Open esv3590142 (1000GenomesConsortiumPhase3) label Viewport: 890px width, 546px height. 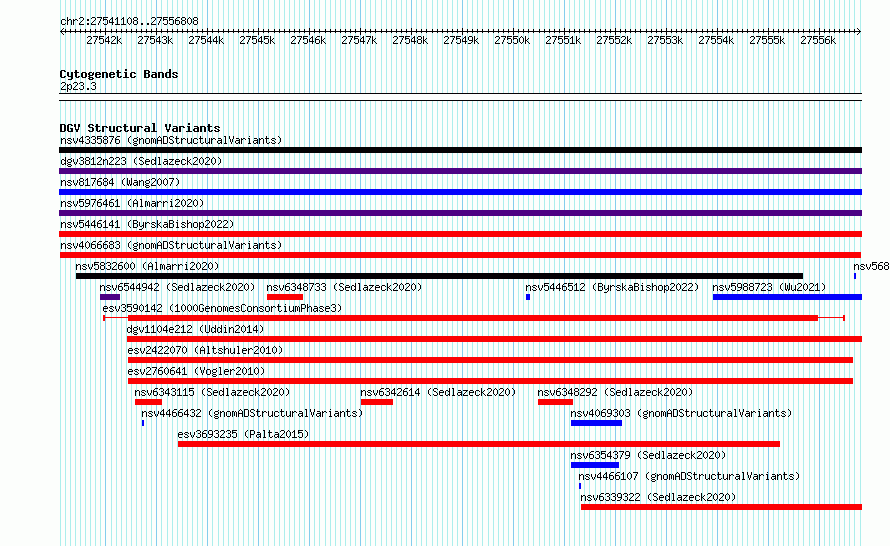click(222, 308)
